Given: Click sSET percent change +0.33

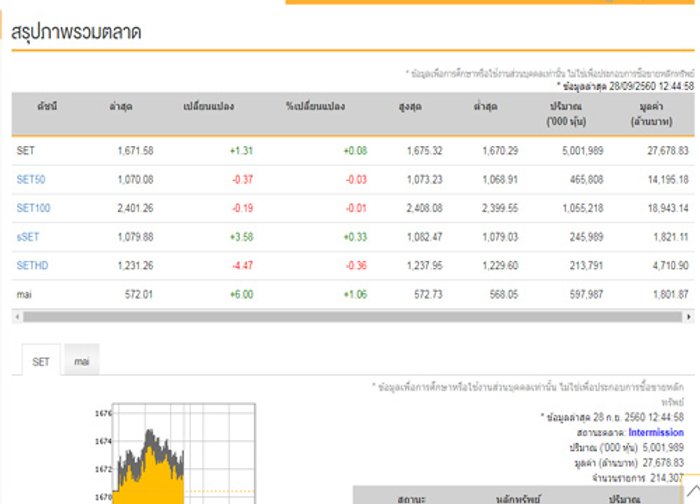Looking at the screenshot, I should tap(355, 237).
